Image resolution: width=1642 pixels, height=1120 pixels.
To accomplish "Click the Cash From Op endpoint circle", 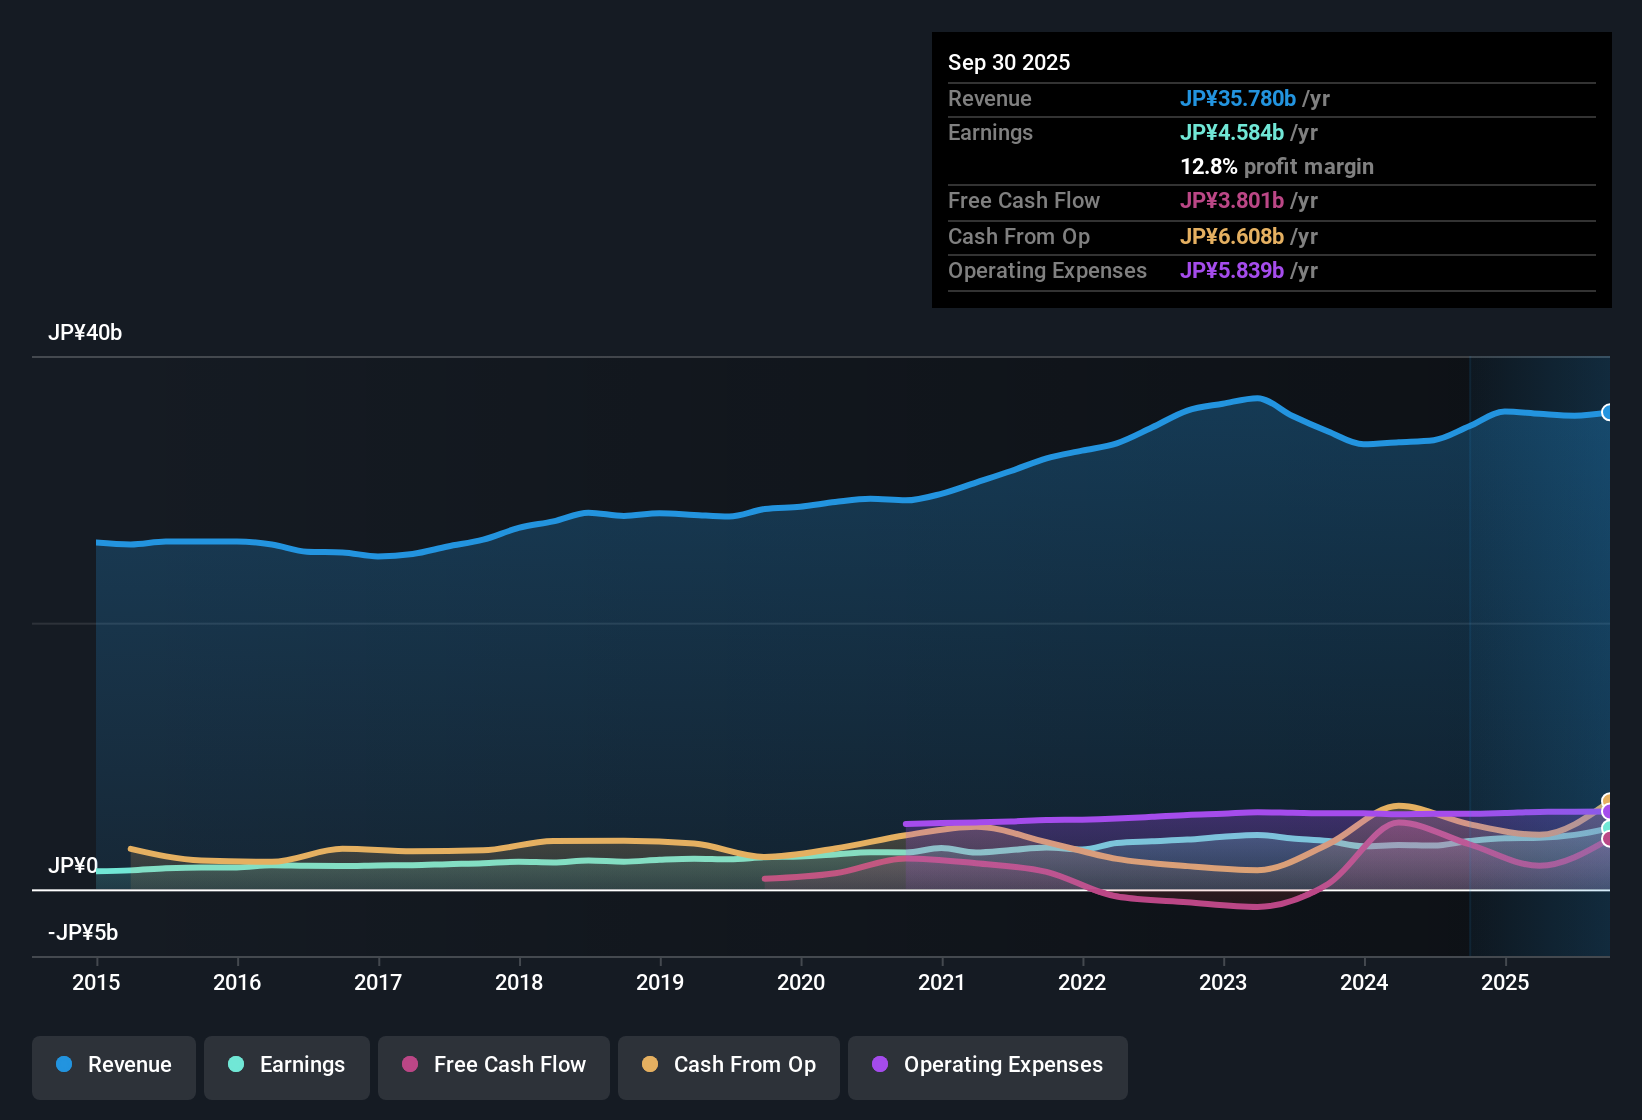I will pos(1607,800).
